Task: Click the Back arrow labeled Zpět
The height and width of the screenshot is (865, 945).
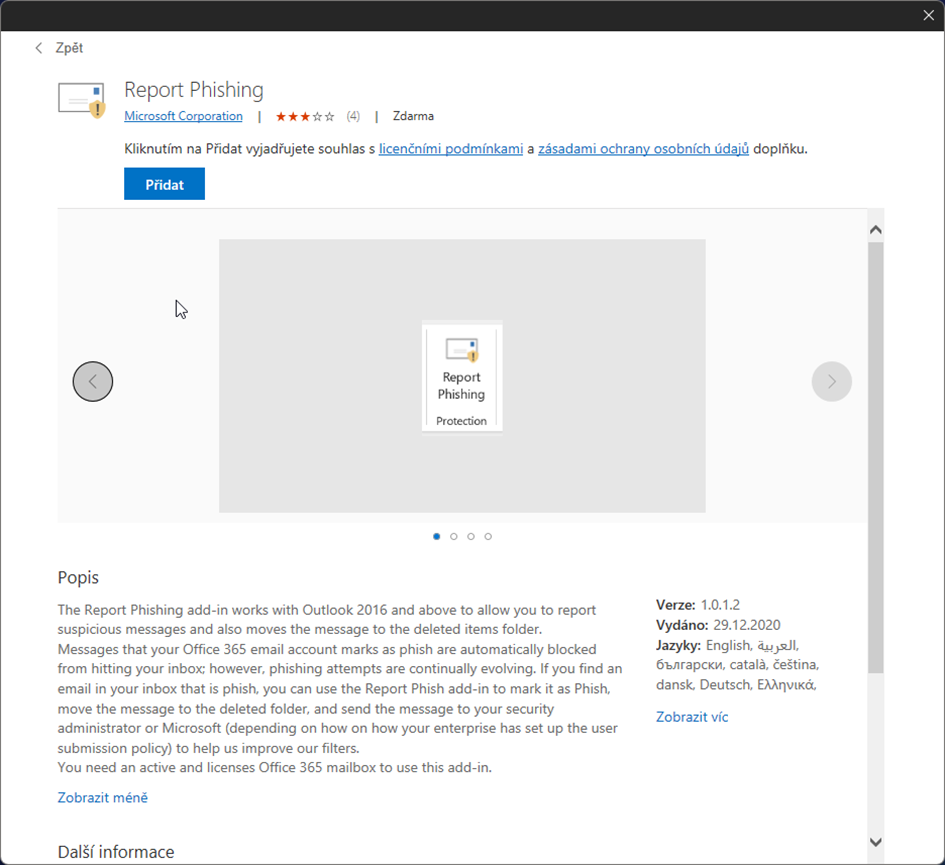Action: 58,48
